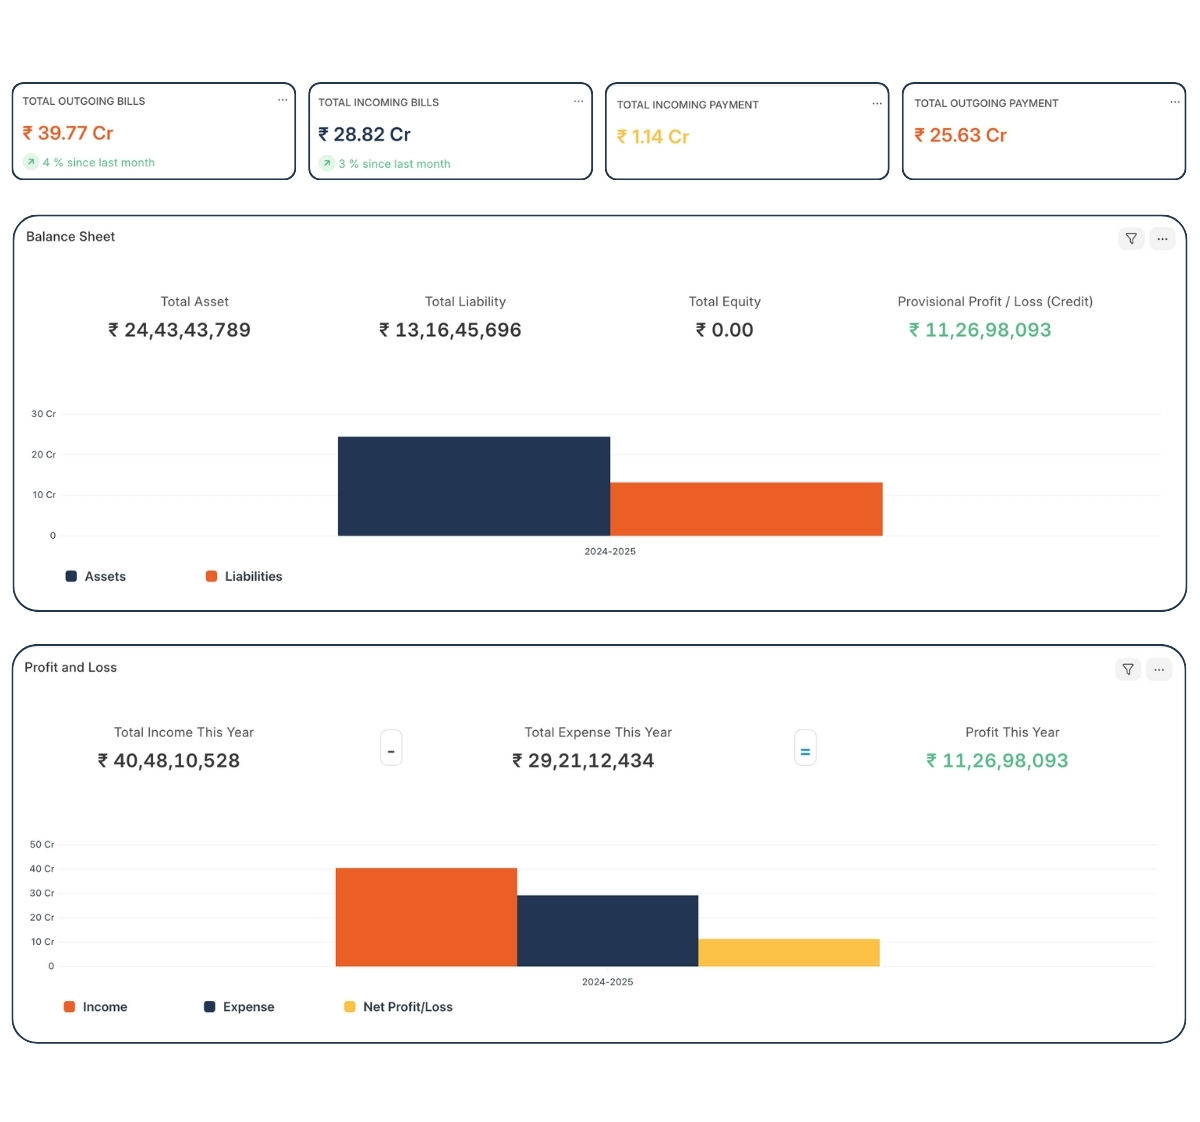Open Total Outgoing Bills card options menu
This screenshot has height=1122, width=1200.
pos(282,100)
